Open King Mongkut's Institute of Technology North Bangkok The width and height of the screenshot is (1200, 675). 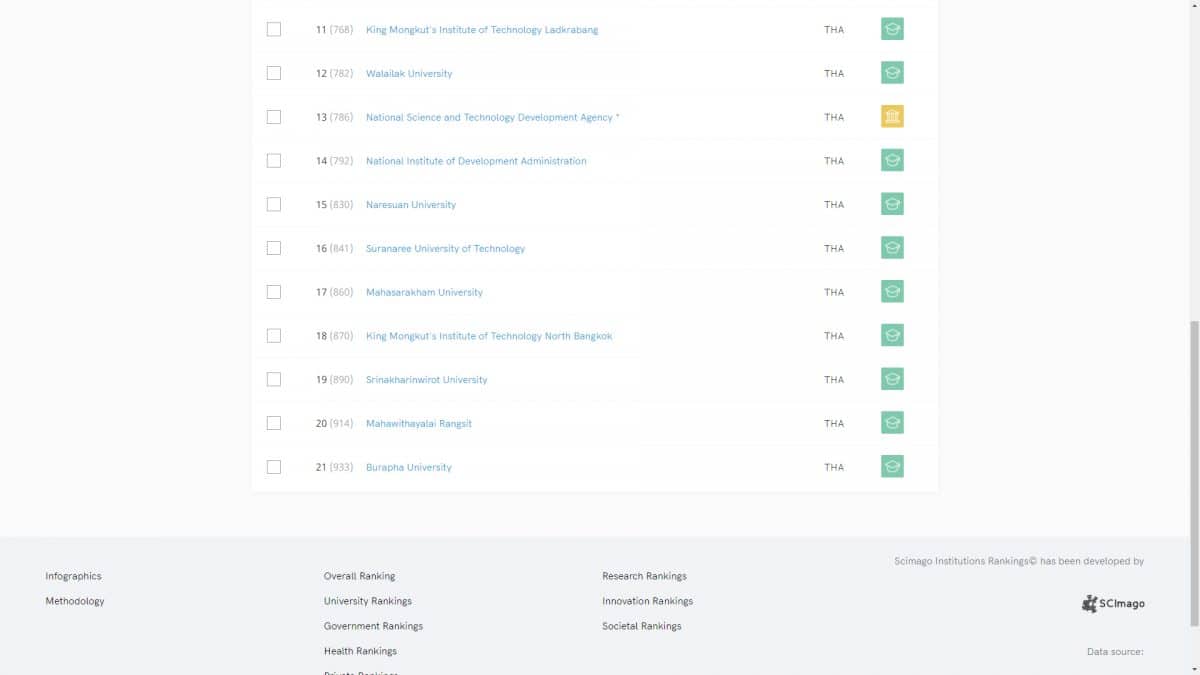[489, 336]
